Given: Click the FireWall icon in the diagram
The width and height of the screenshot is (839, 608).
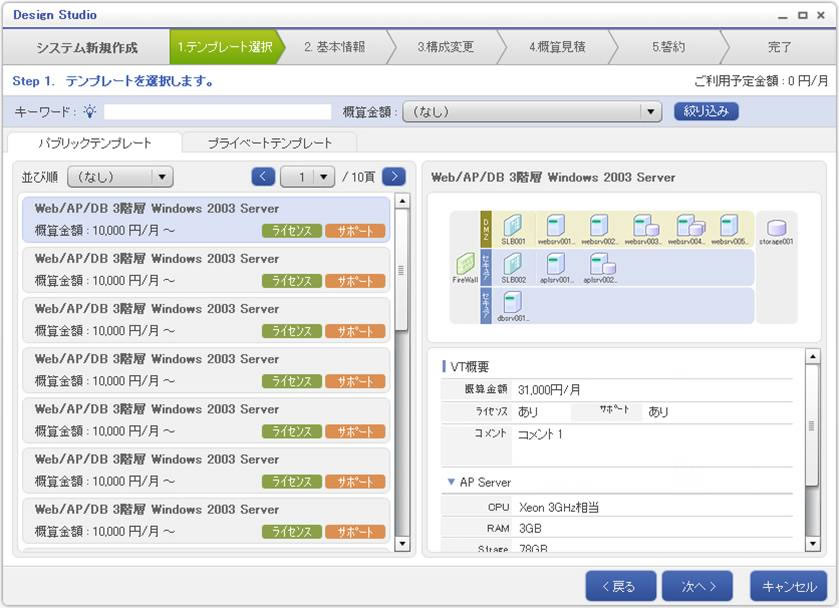Looking at the screenshot, I should coord(465,264).
